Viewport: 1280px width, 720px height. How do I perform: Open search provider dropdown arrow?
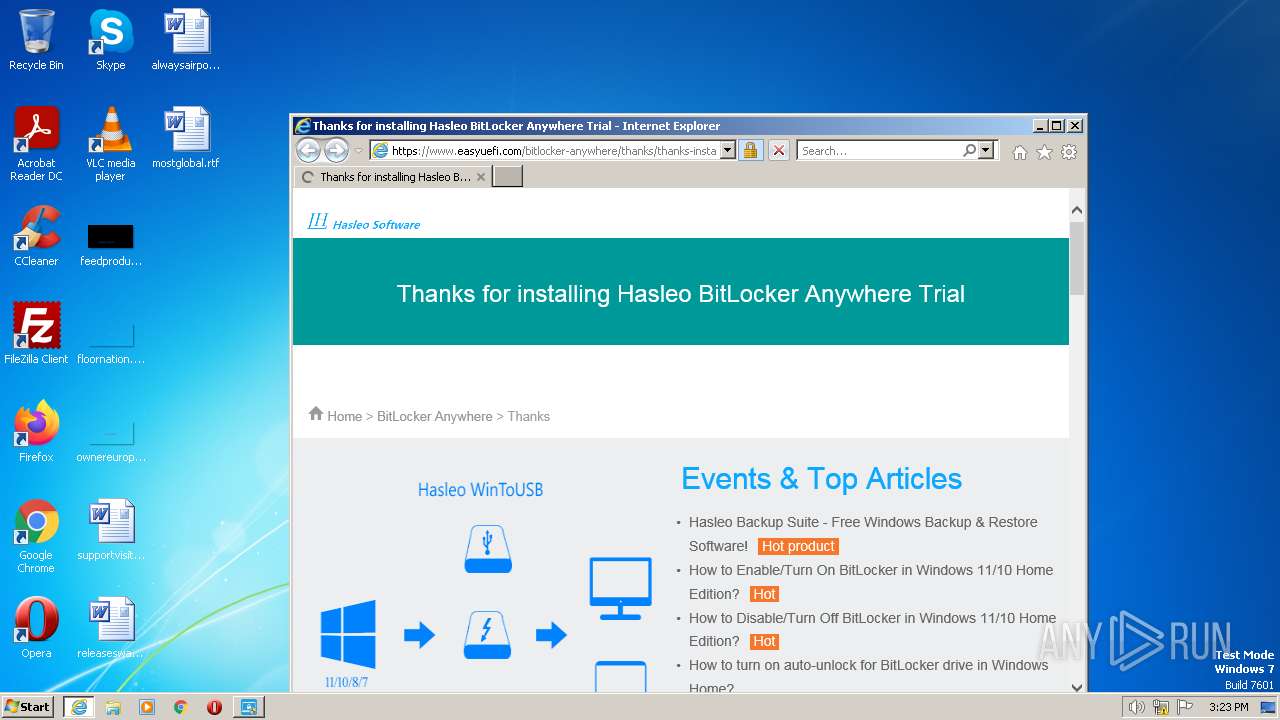(986, 151)
